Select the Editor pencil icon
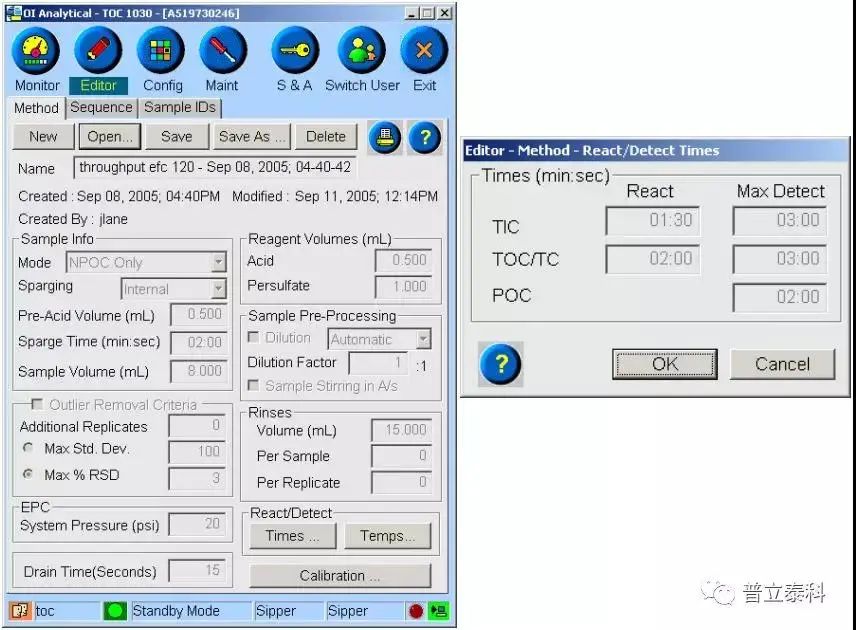The image size is (856, 630). [x=98, y=51]
